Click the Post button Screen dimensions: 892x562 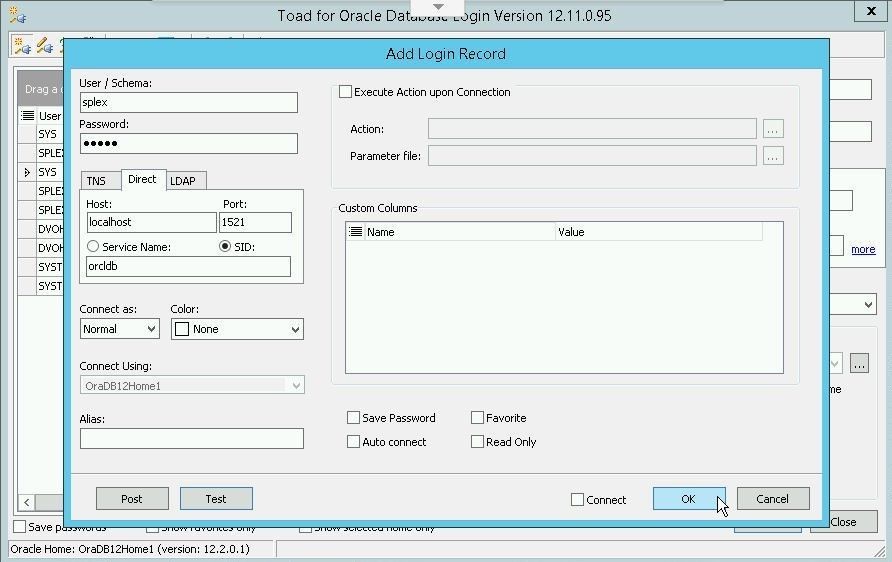132,499
